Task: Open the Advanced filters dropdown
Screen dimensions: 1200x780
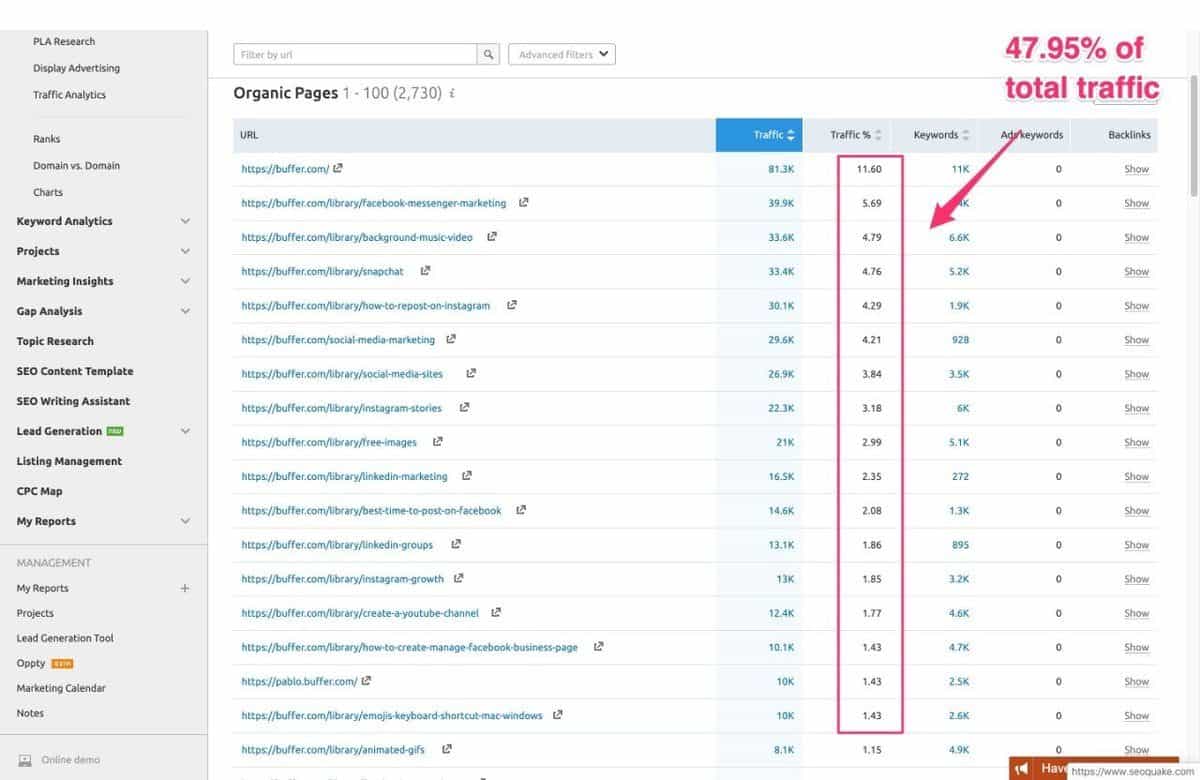Action: (562, 55)
